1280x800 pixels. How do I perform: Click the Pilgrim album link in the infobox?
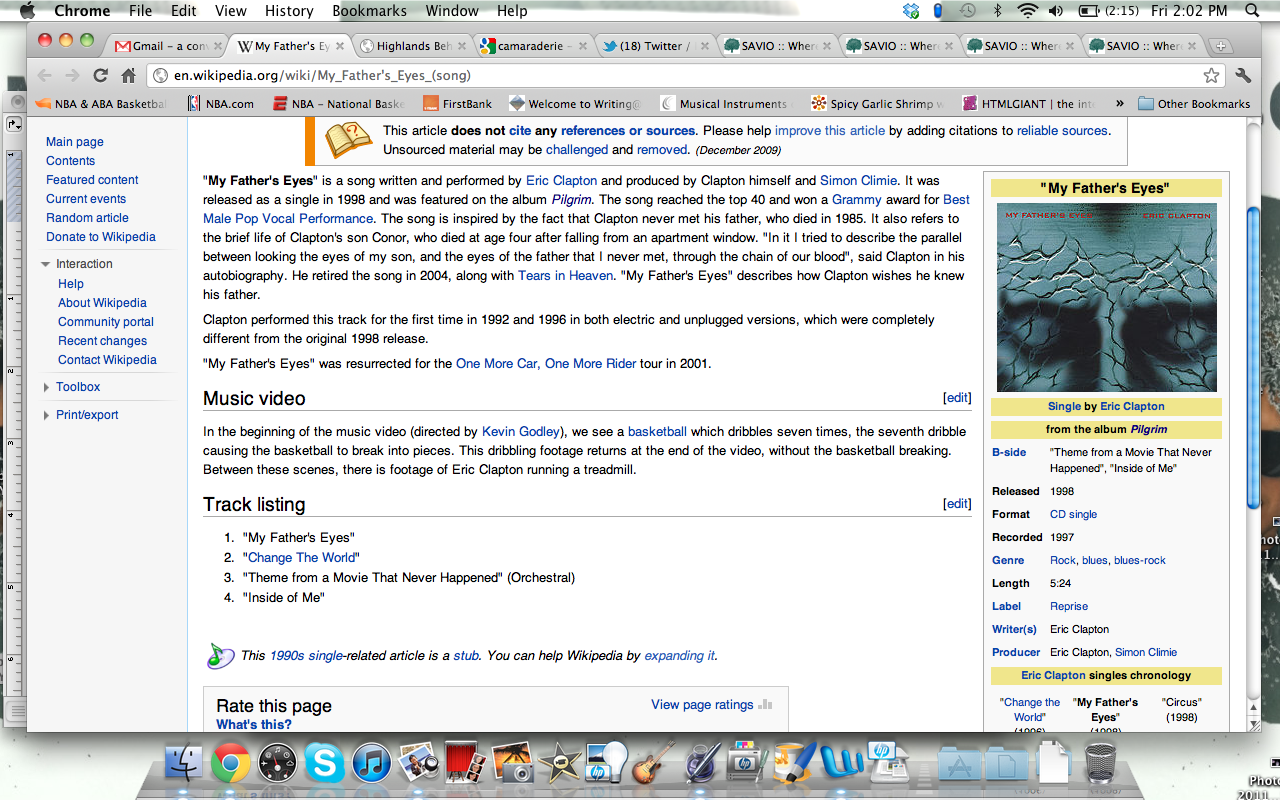coord(1149,429)
